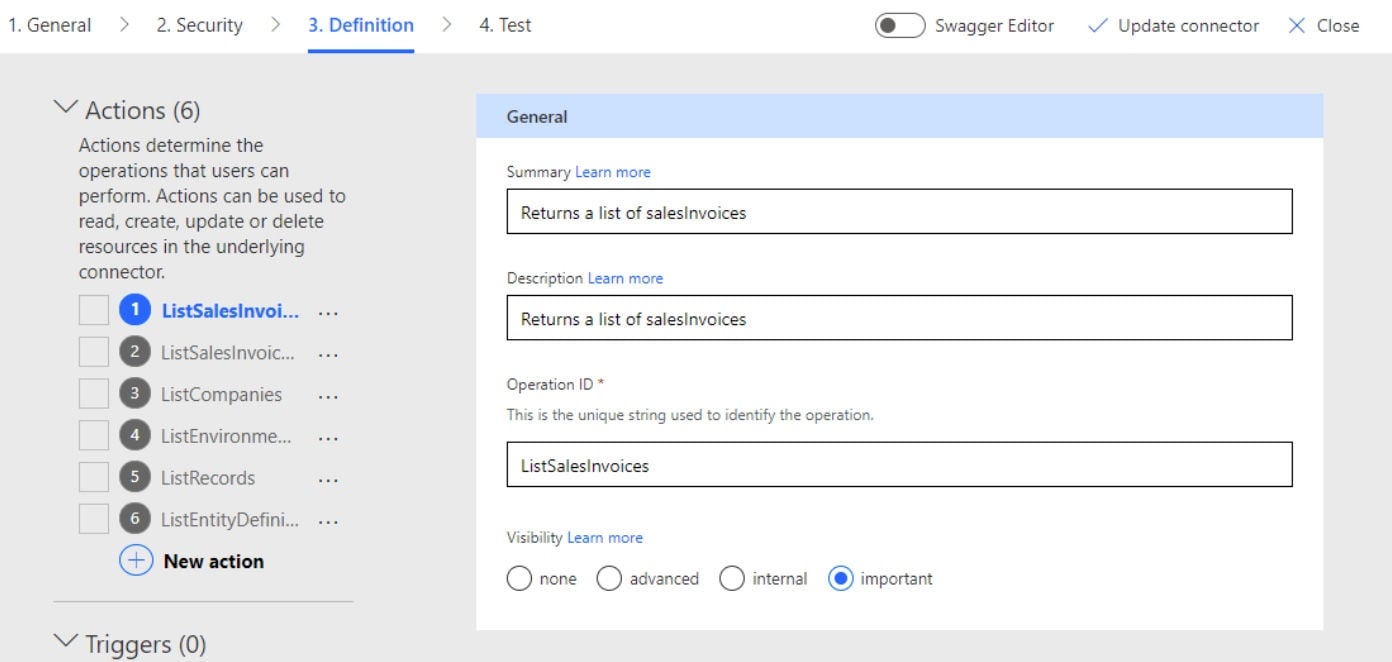Collapse the Triggers (0) section
Screen dimensions: 1392x662
pos(67,642)
